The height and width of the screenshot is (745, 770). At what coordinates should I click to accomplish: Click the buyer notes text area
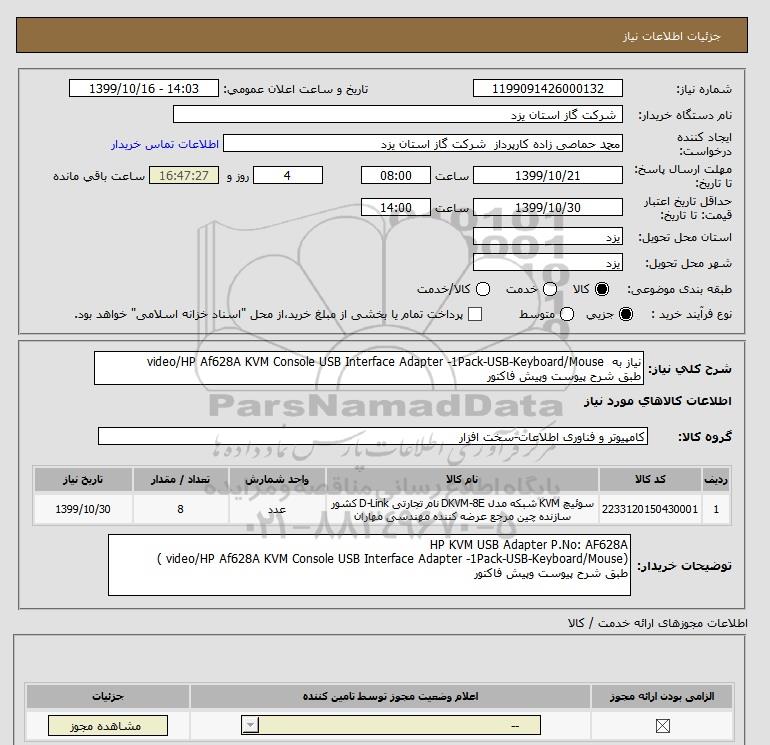(x=369, y=565)
